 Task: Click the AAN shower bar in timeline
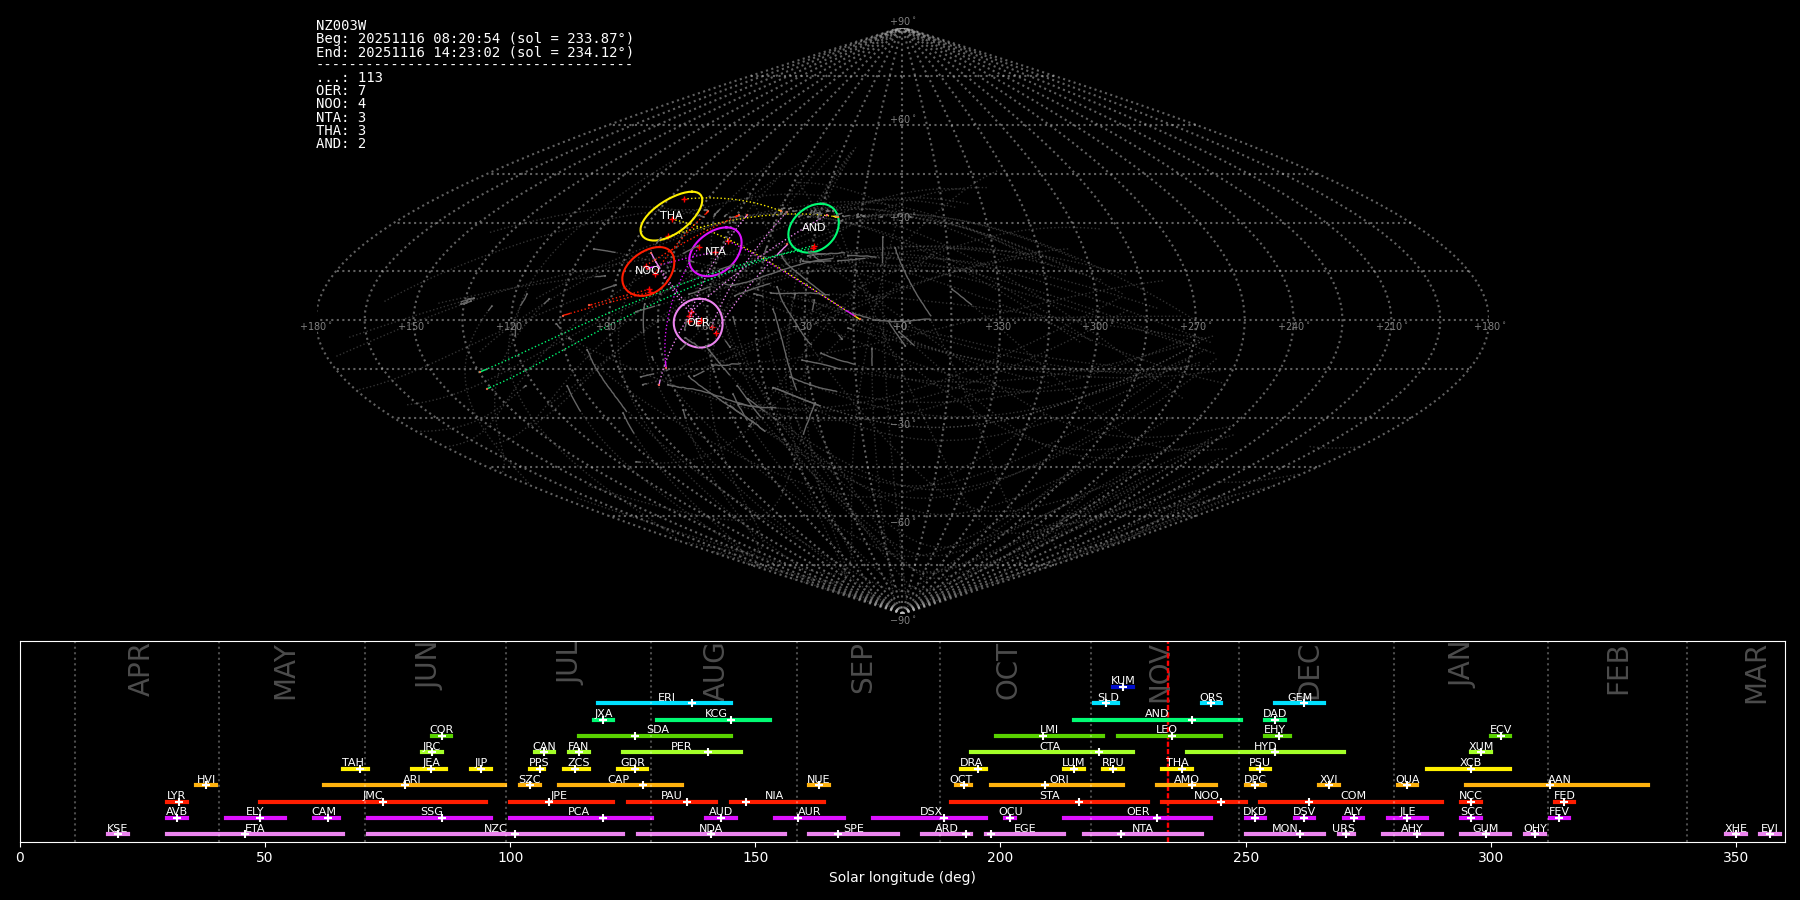pyautogui.click(x=1557, y=785)
